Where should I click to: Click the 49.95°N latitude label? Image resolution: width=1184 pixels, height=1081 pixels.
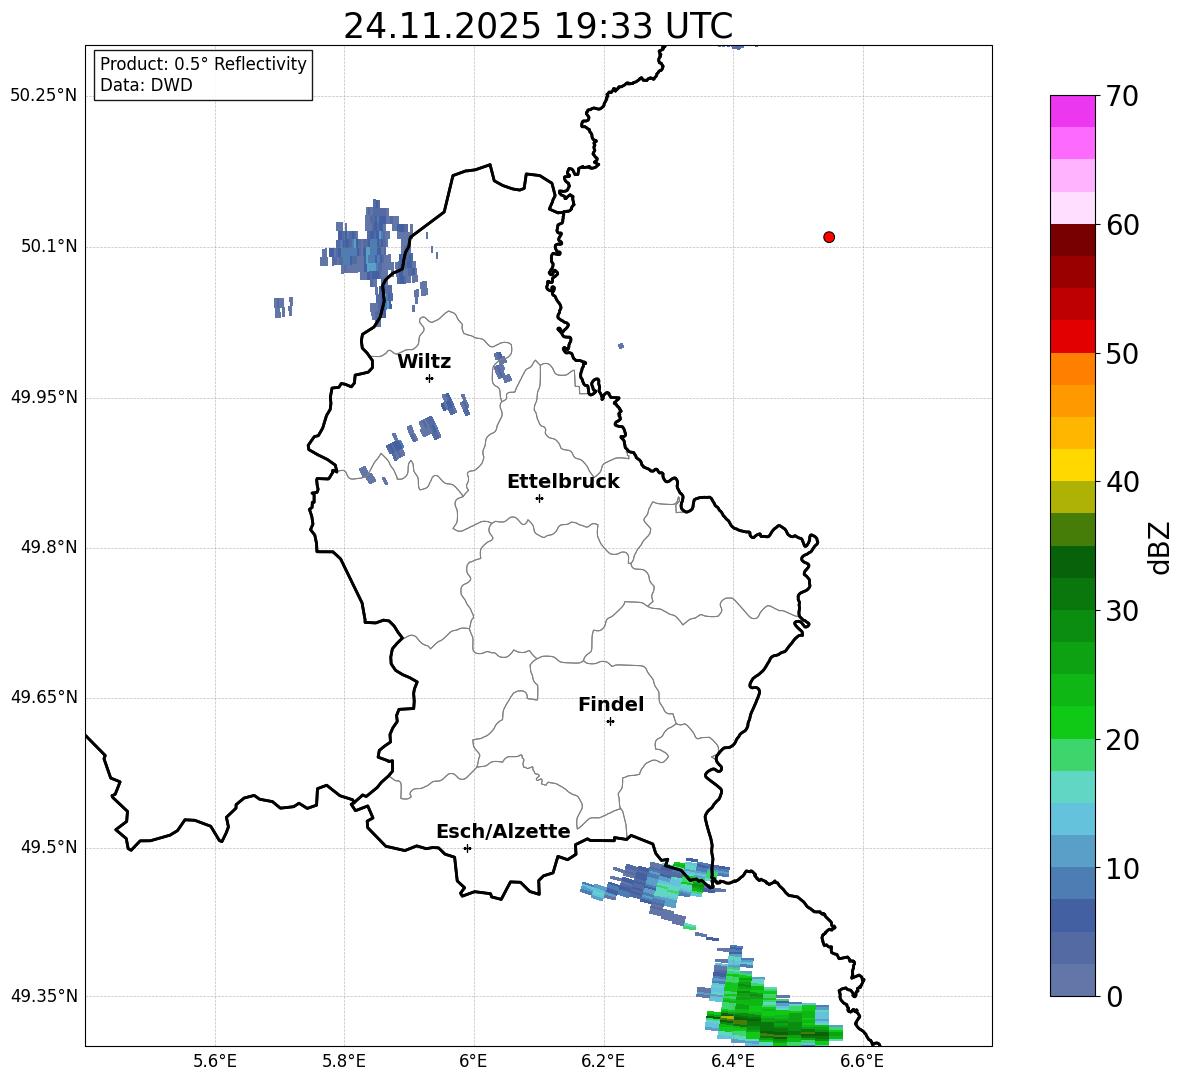[x=44, y=397]
